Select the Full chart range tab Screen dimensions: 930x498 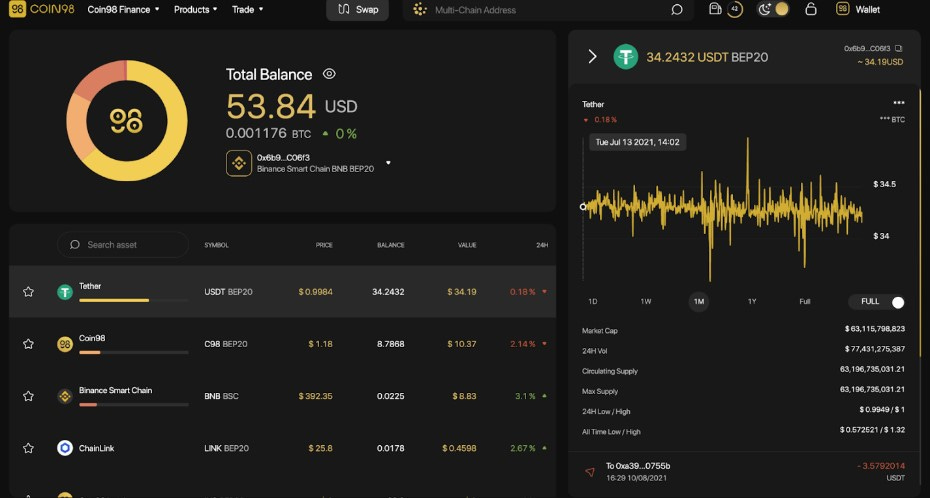pos(804,302)
